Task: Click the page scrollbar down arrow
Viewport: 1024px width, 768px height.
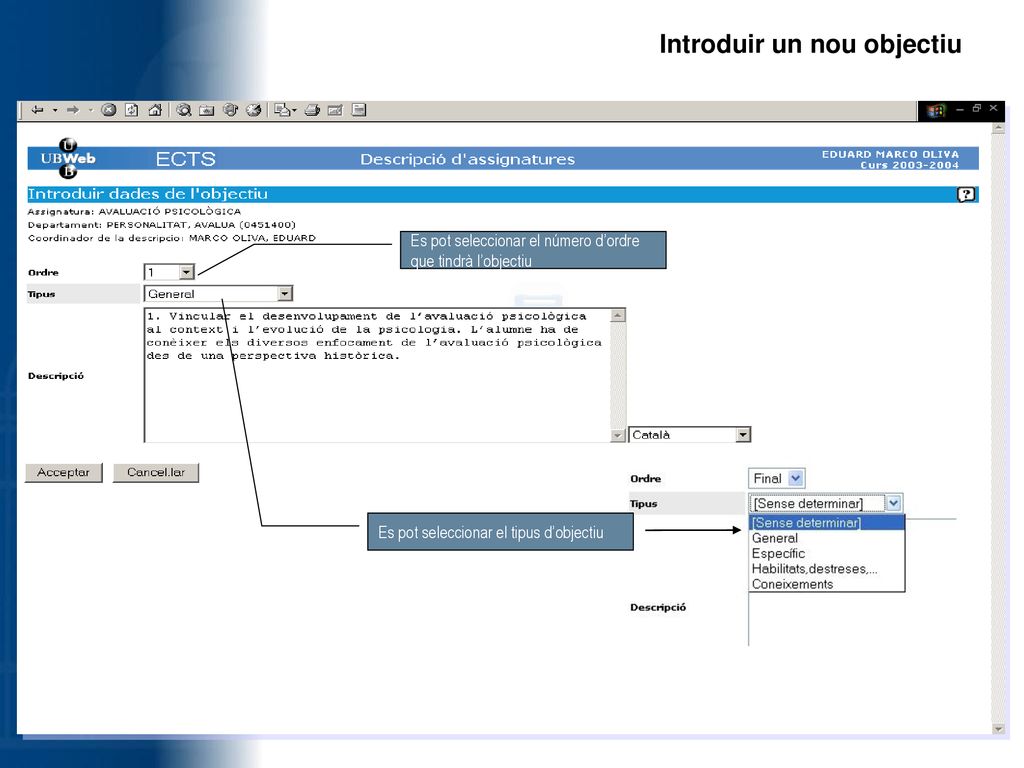Action: click(x=998, y=729)
